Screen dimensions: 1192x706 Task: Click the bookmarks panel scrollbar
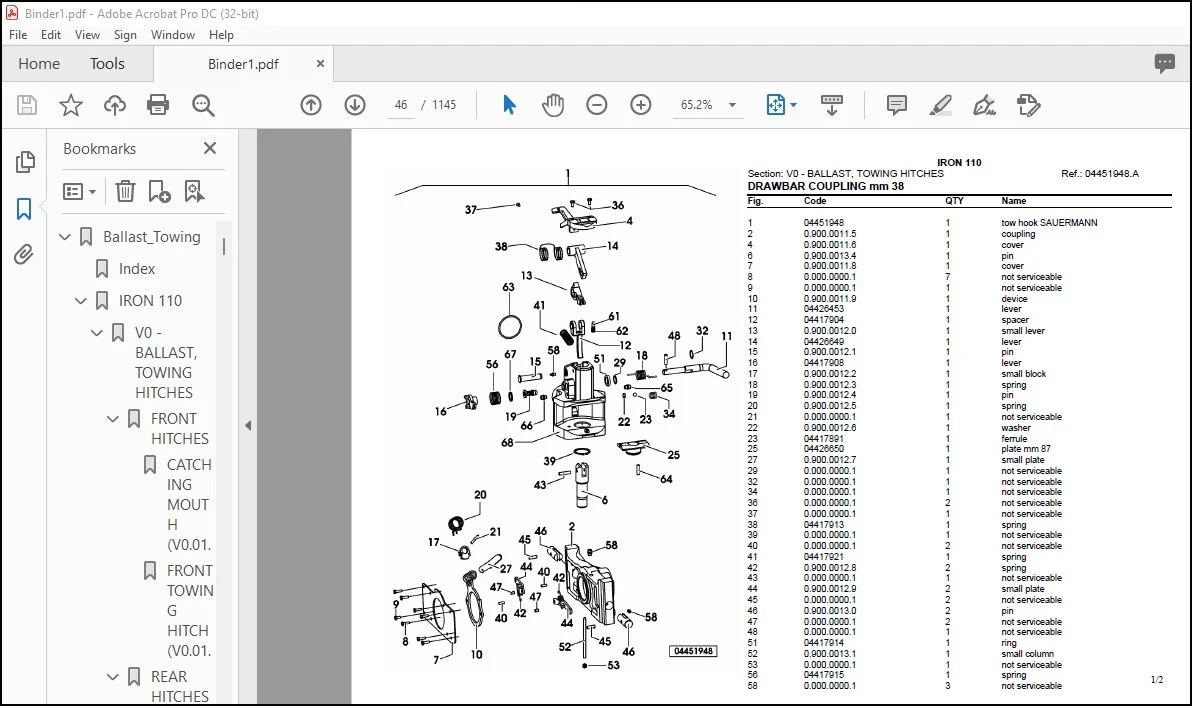(x=224, y=246)
